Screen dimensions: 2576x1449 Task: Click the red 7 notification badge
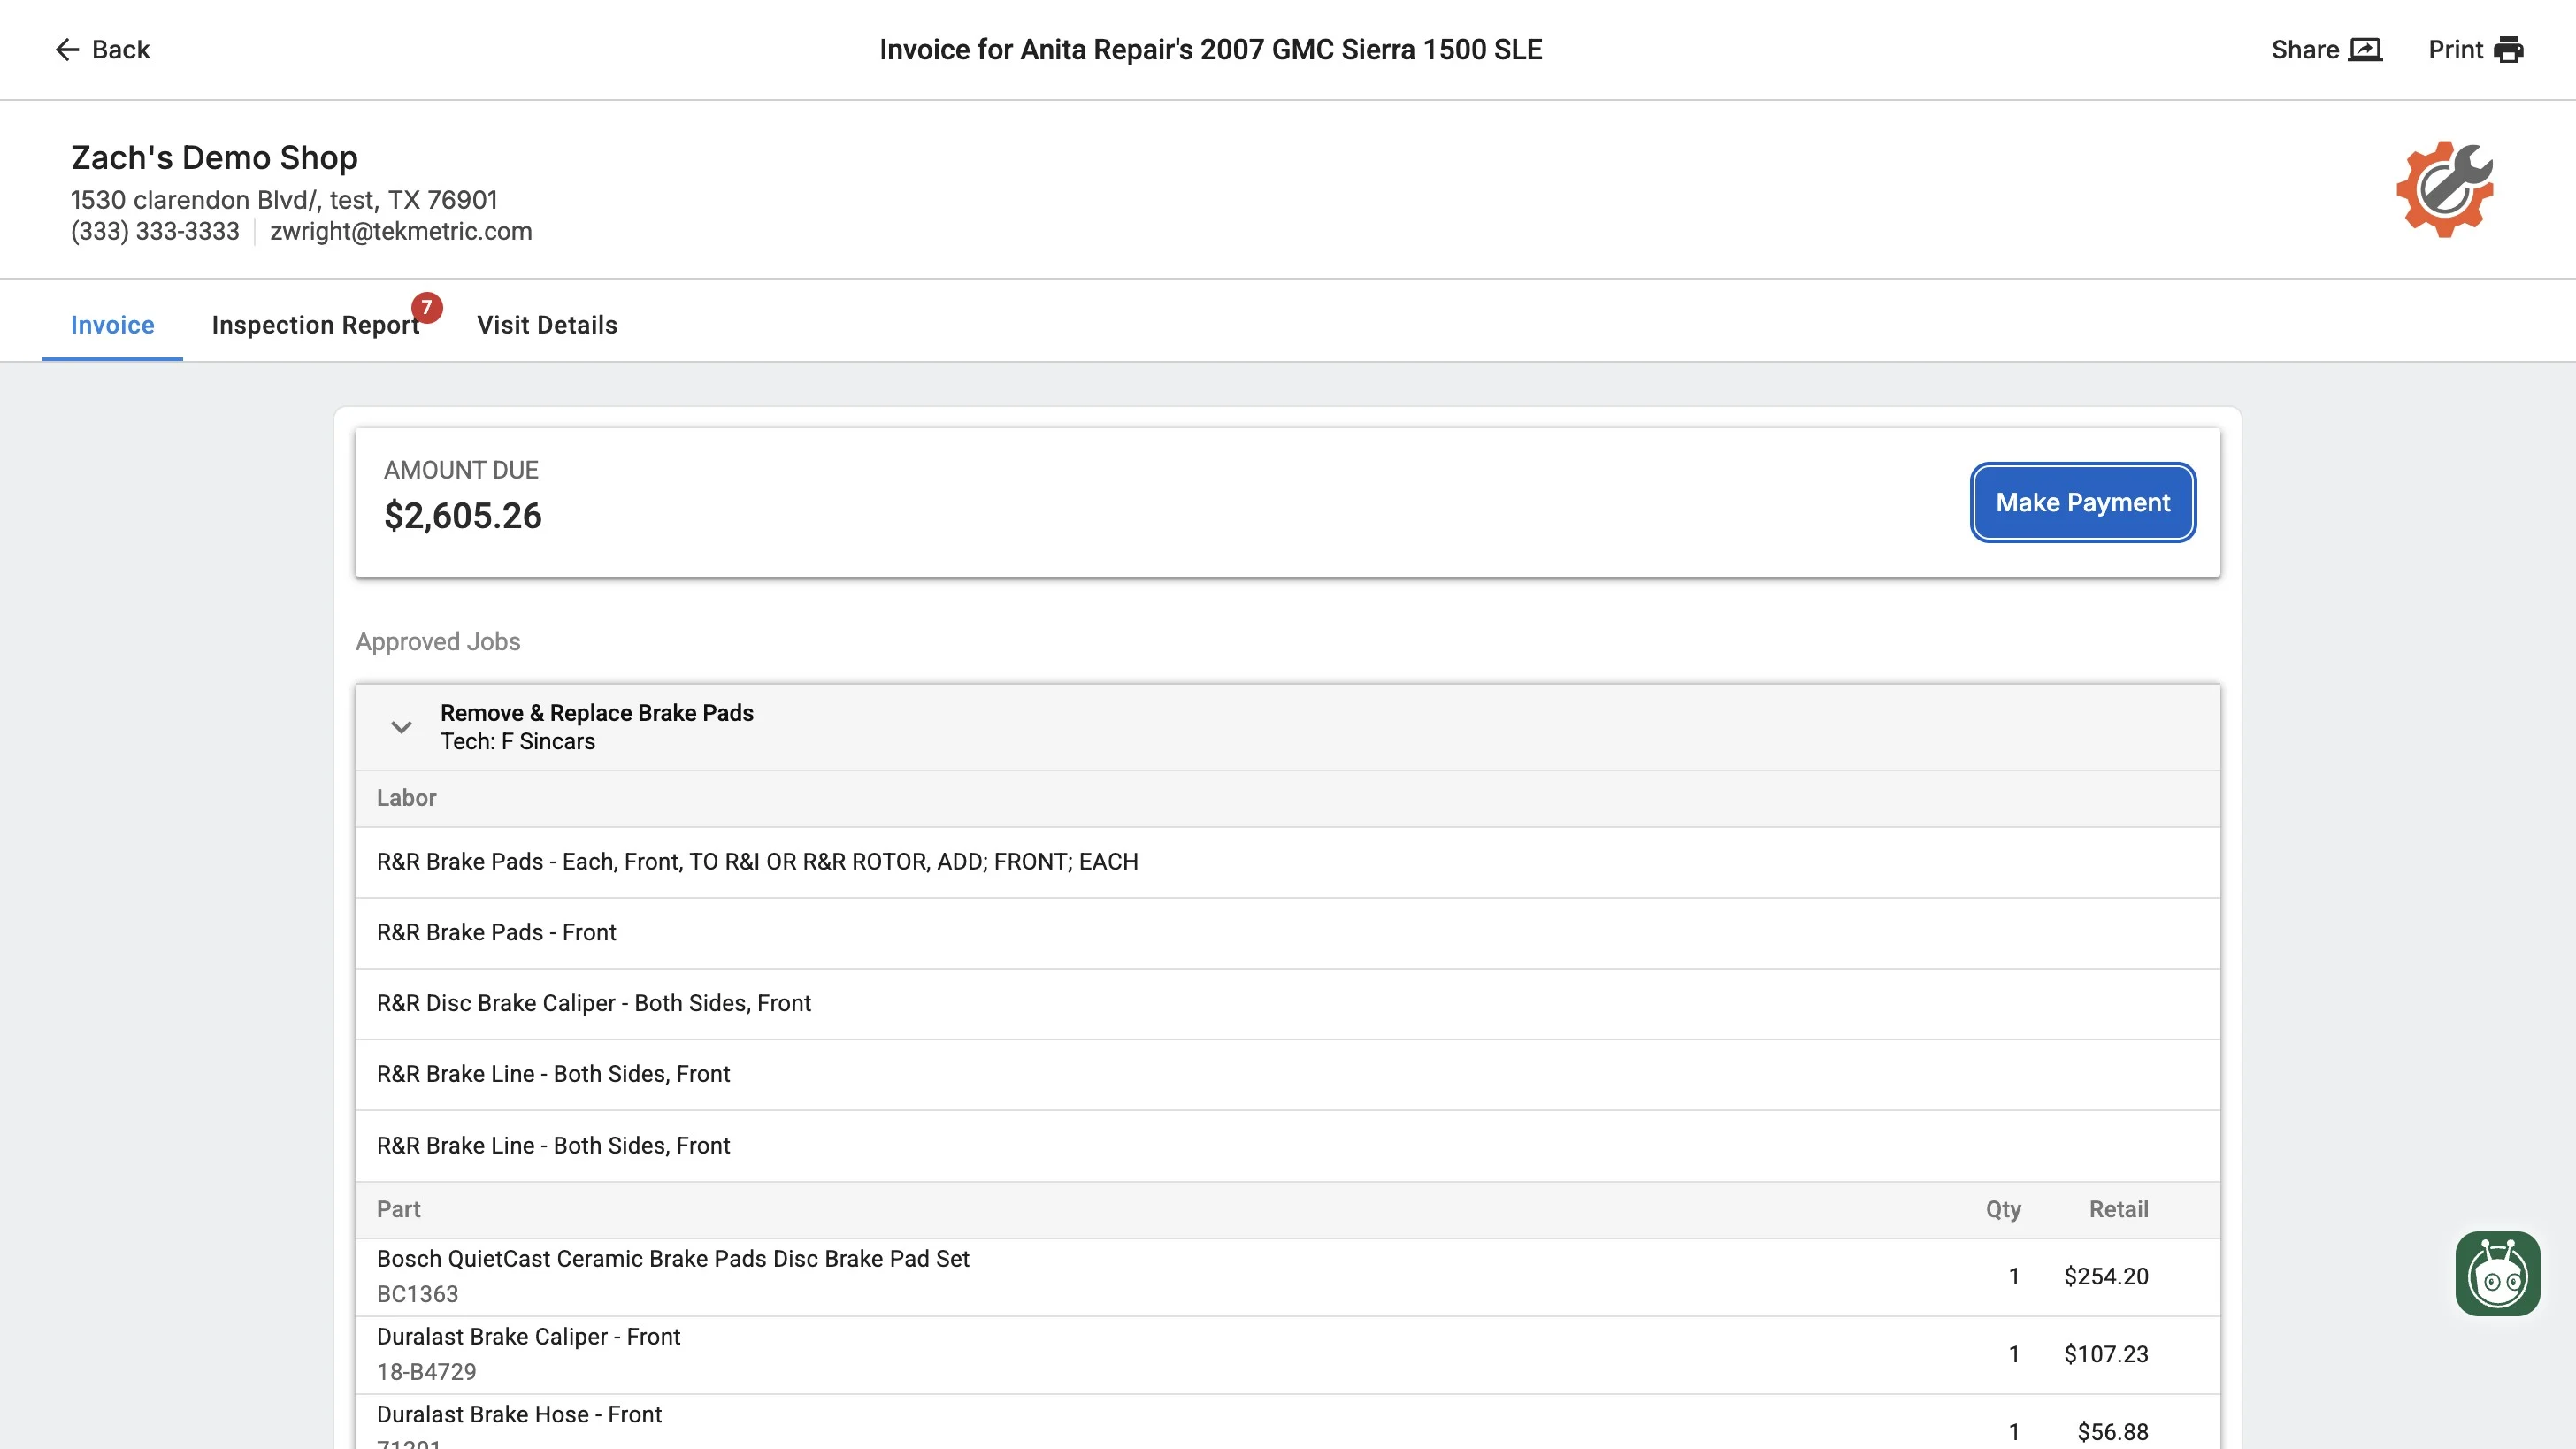tap(426, 307)
